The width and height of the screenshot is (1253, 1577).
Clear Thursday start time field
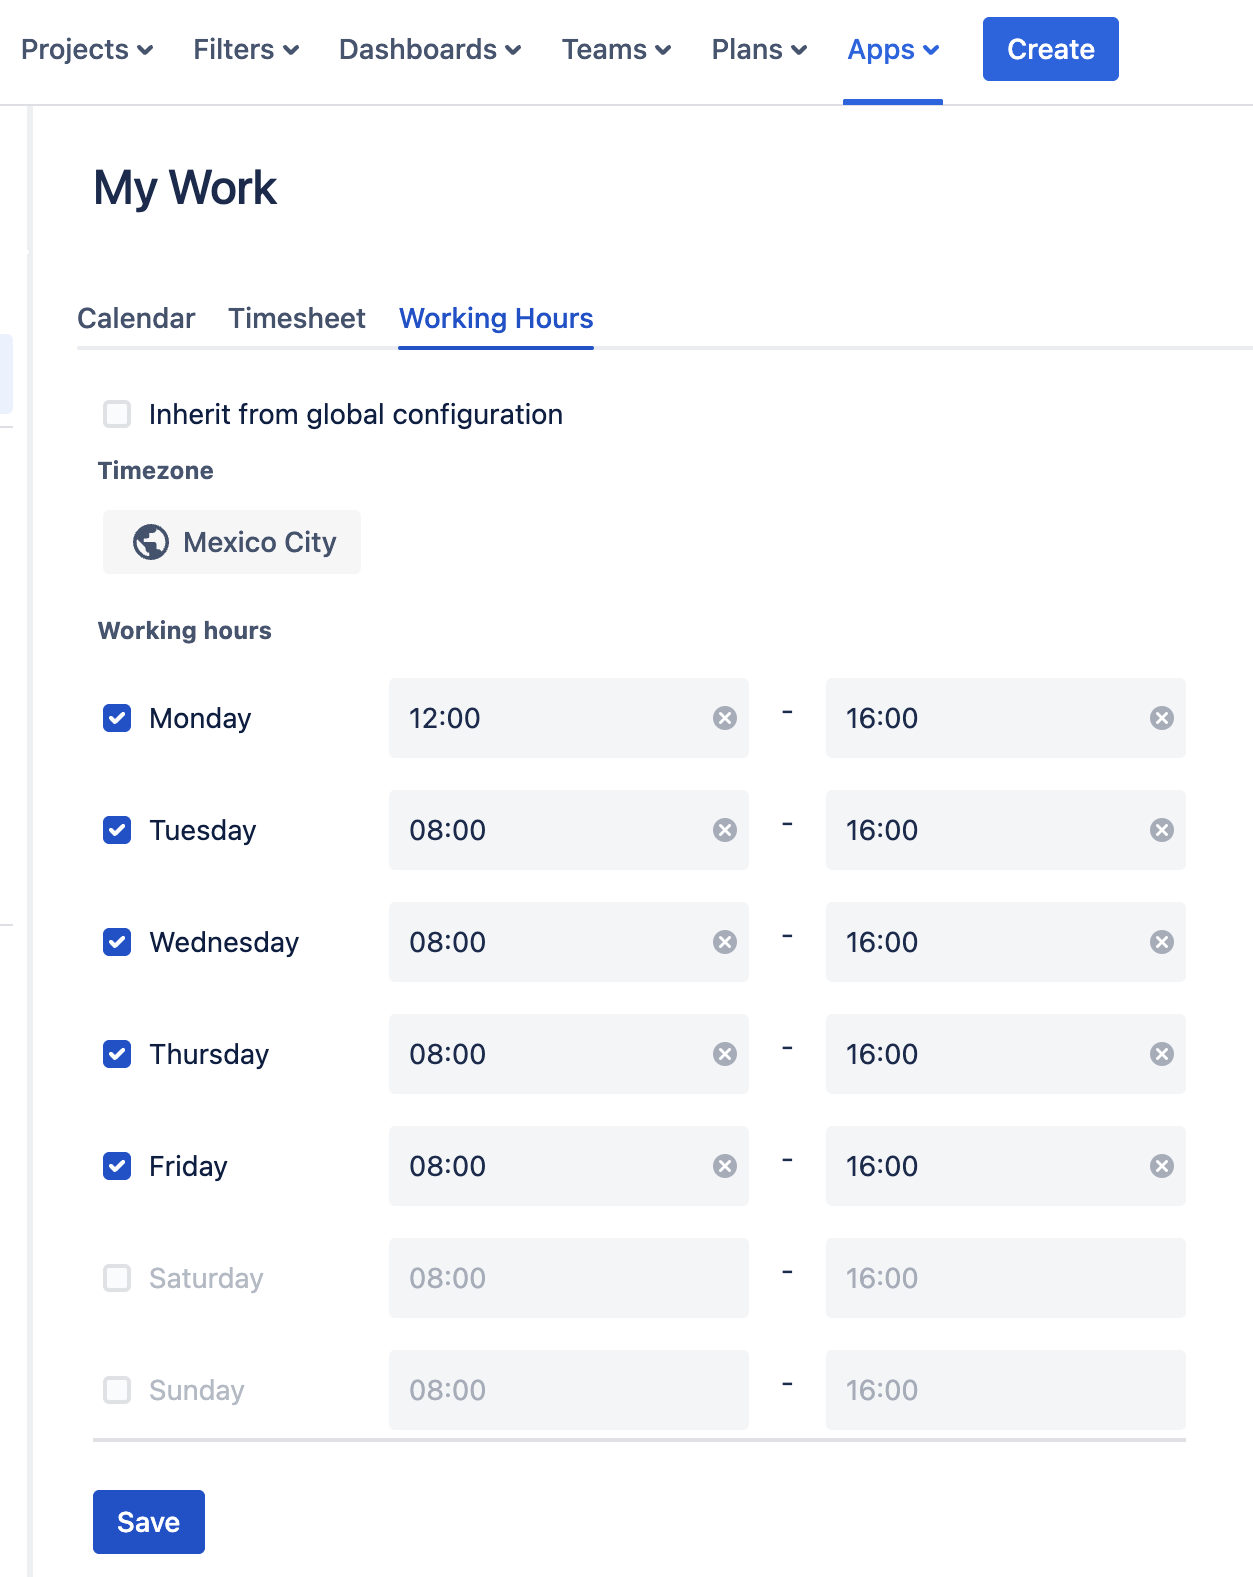point(725,1054)
